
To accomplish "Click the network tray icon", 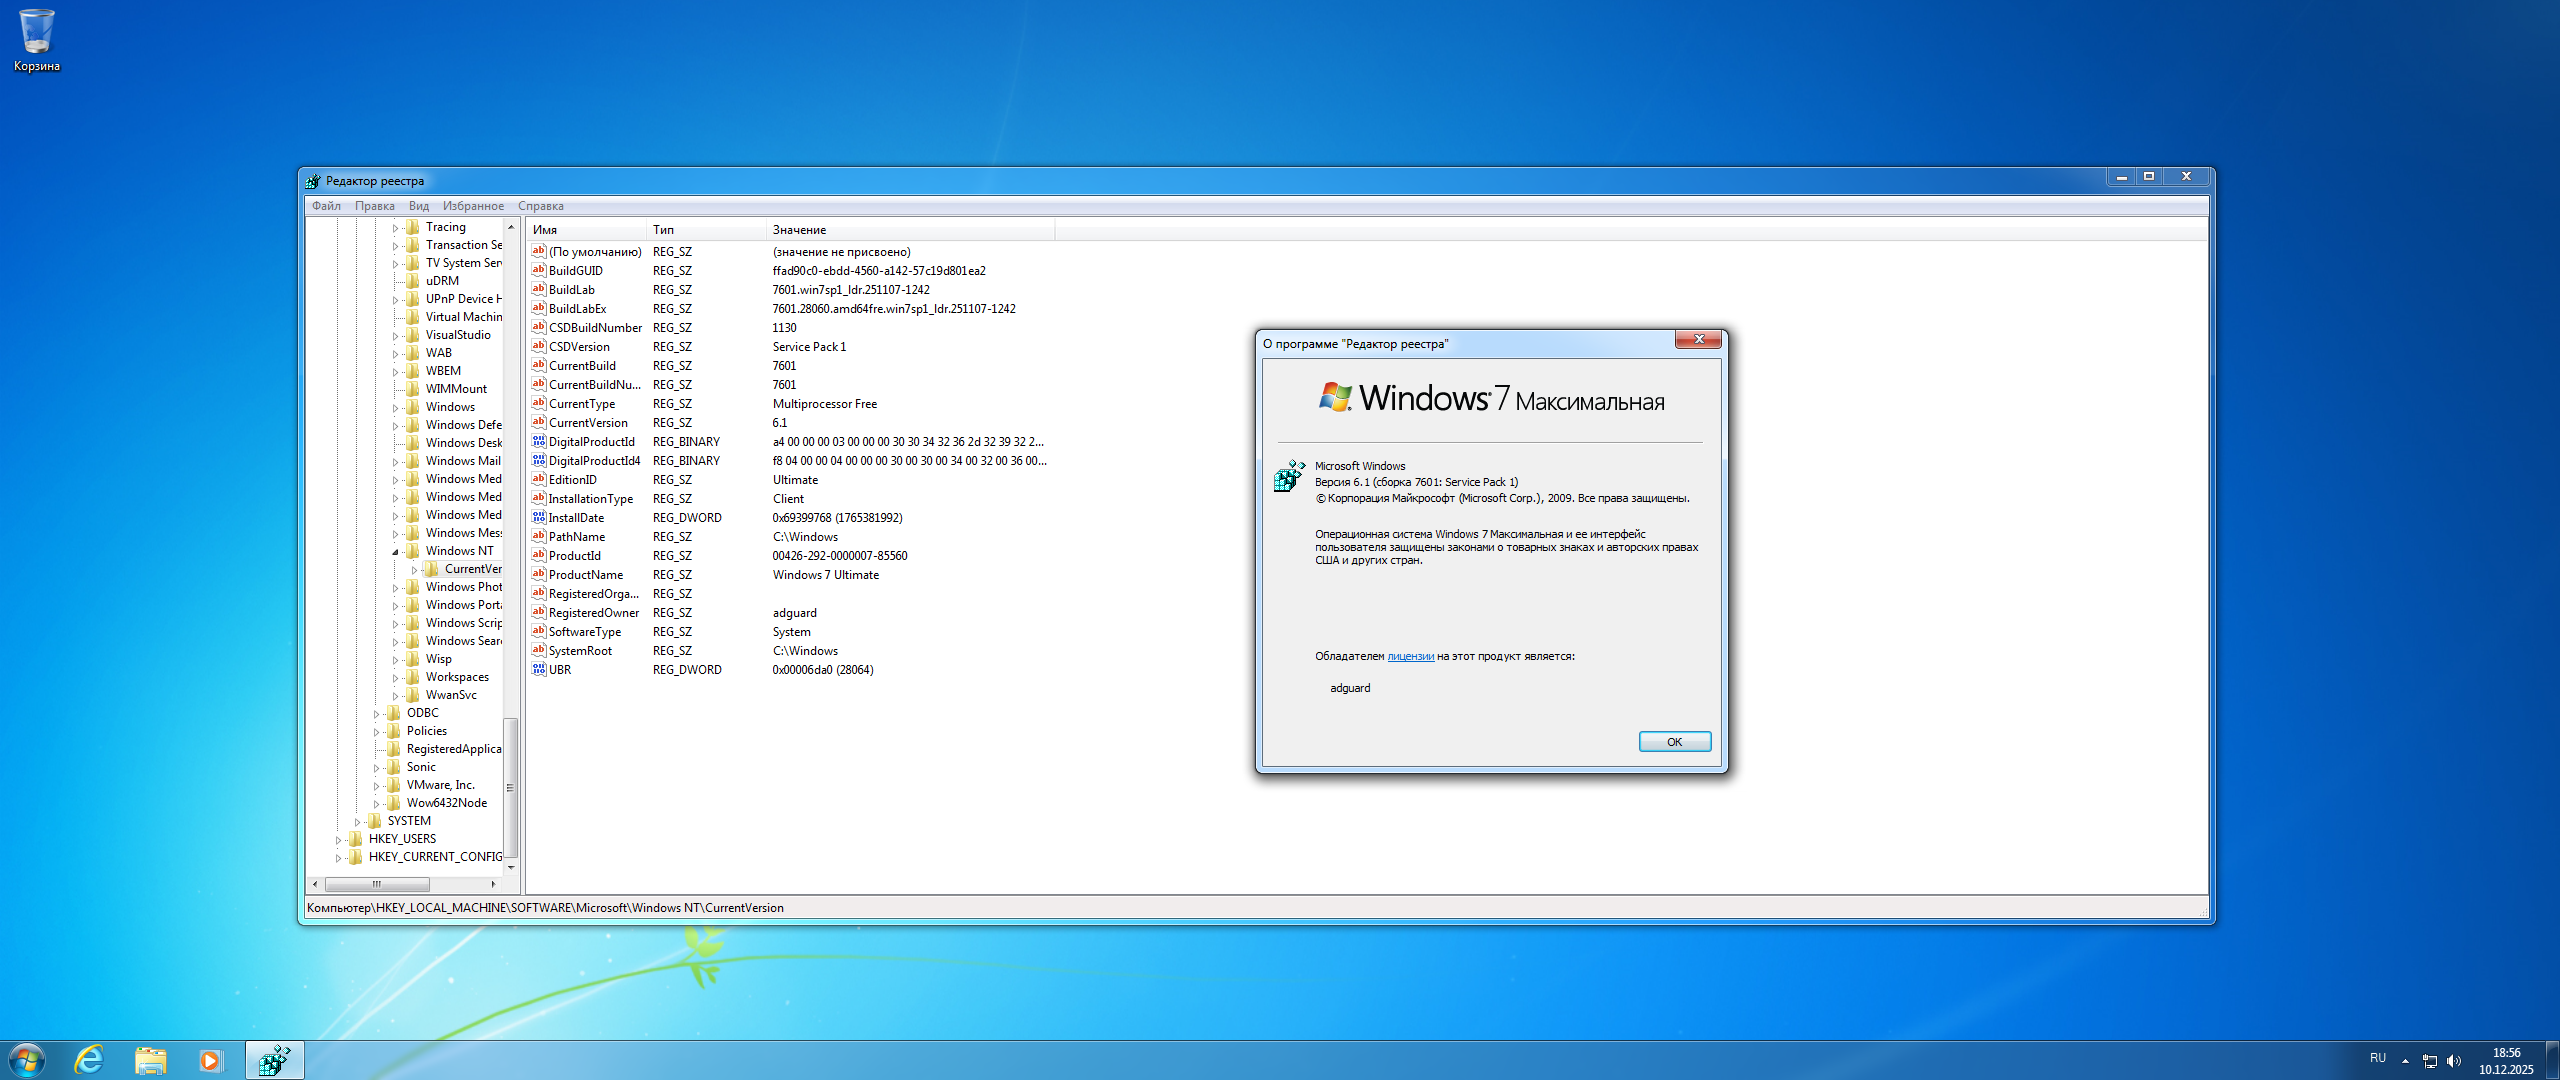I will 2429,1061.
